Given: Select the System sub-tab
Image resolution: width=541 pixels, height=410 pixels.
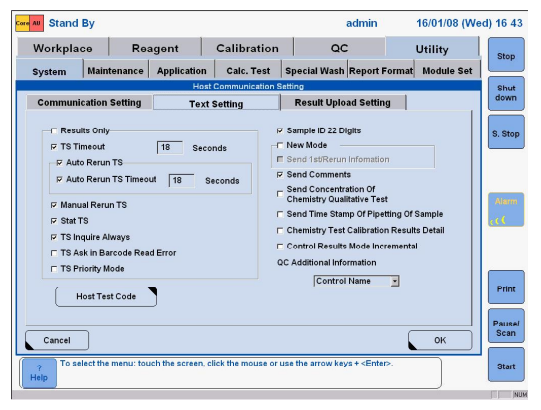Looking at the screenshot, I should (49, 71).
